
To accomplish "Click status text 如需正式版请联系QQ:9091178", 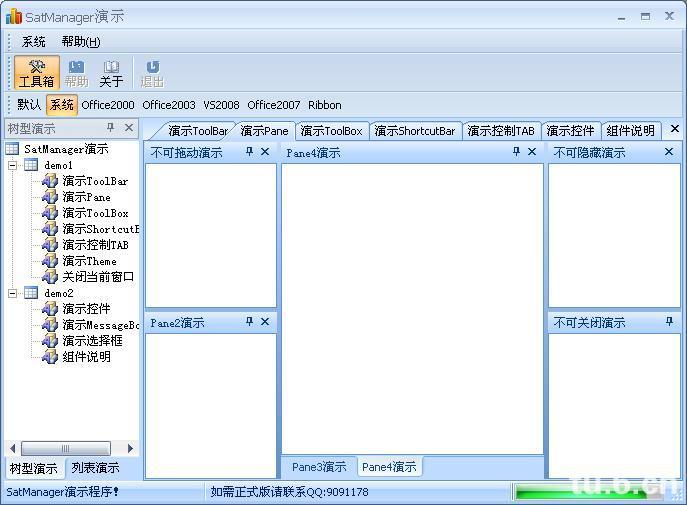I will [289, 492].
